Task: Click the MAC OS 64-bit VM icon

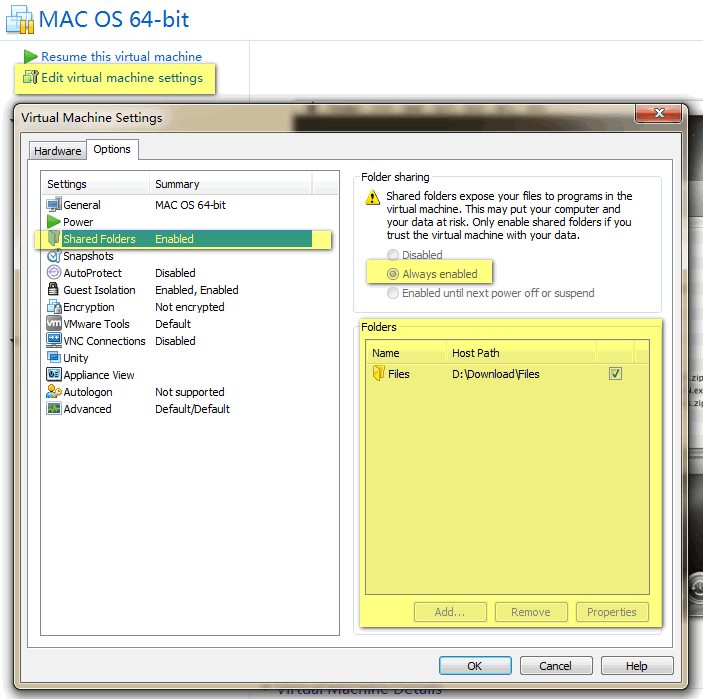Action: pyautogui.click(x=20, y=20)
